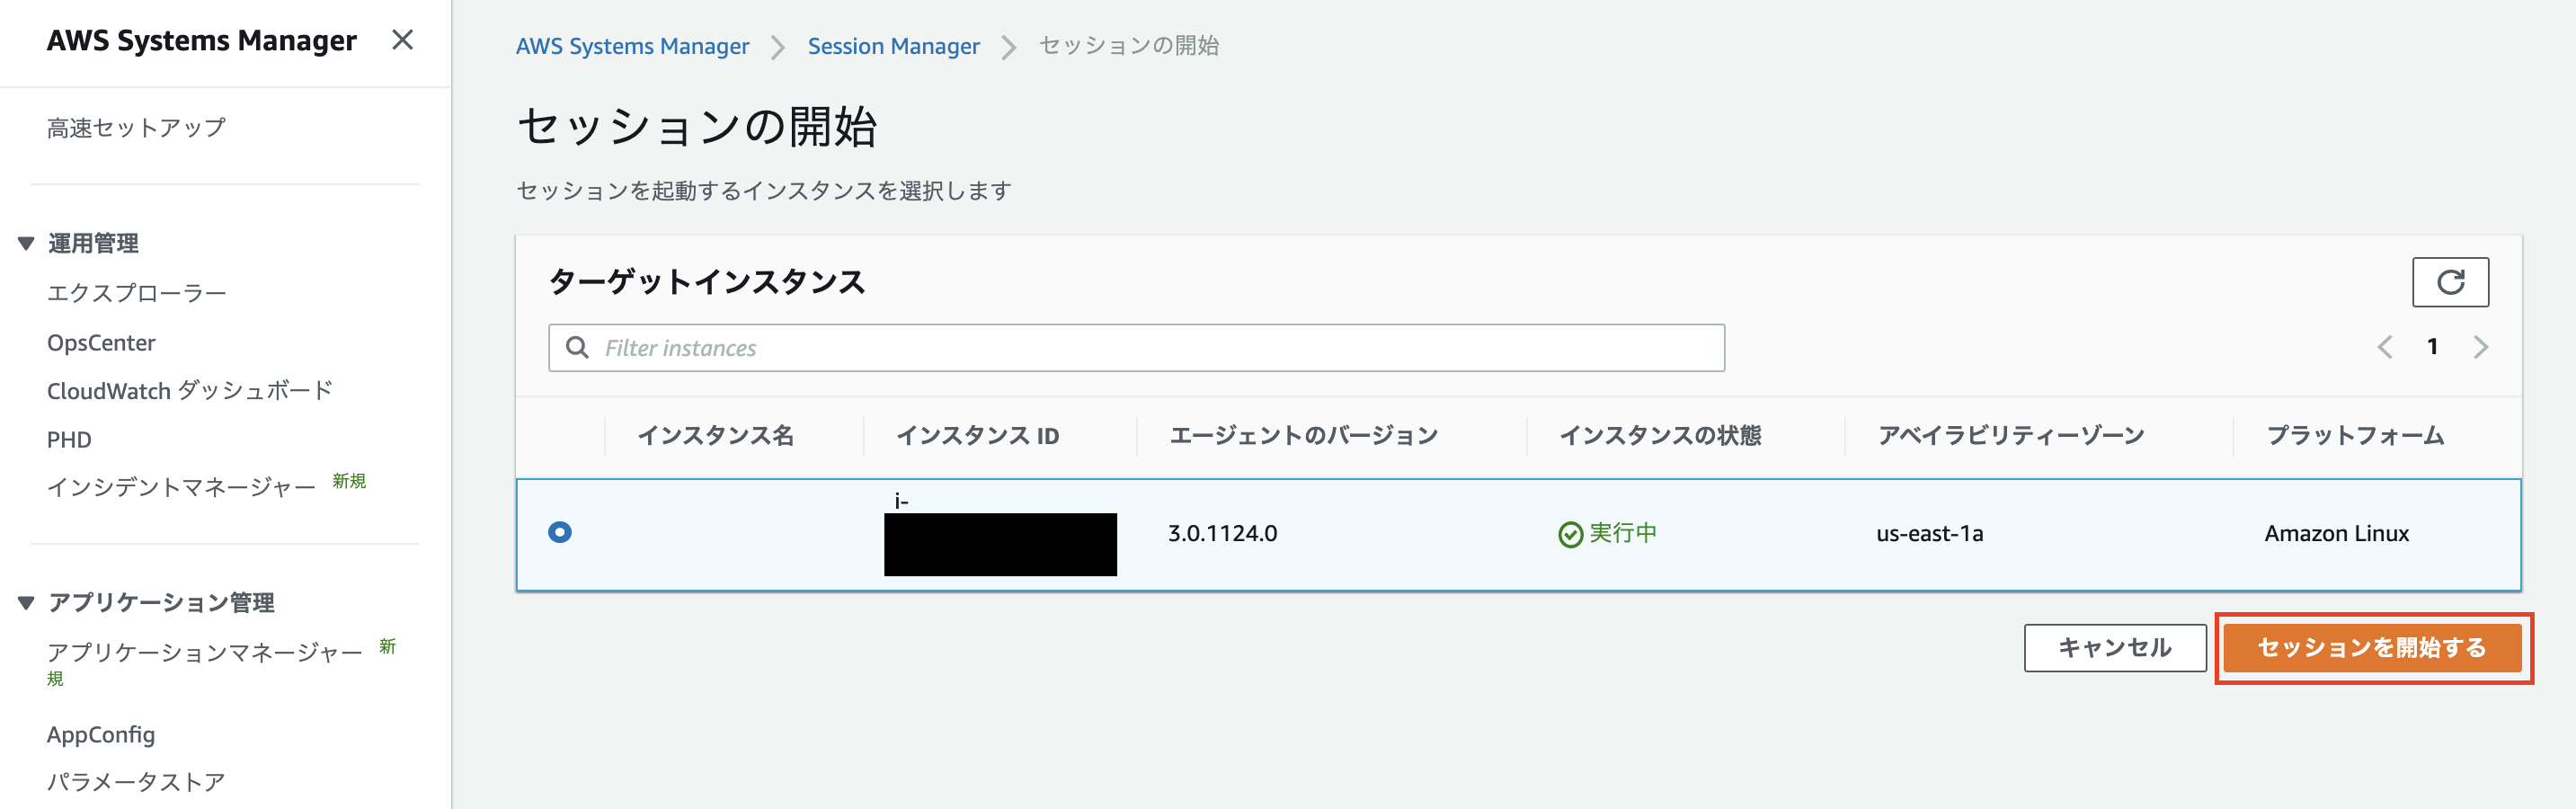
Task: Focus the Filter instances search field
Action: click(1136, 347)
